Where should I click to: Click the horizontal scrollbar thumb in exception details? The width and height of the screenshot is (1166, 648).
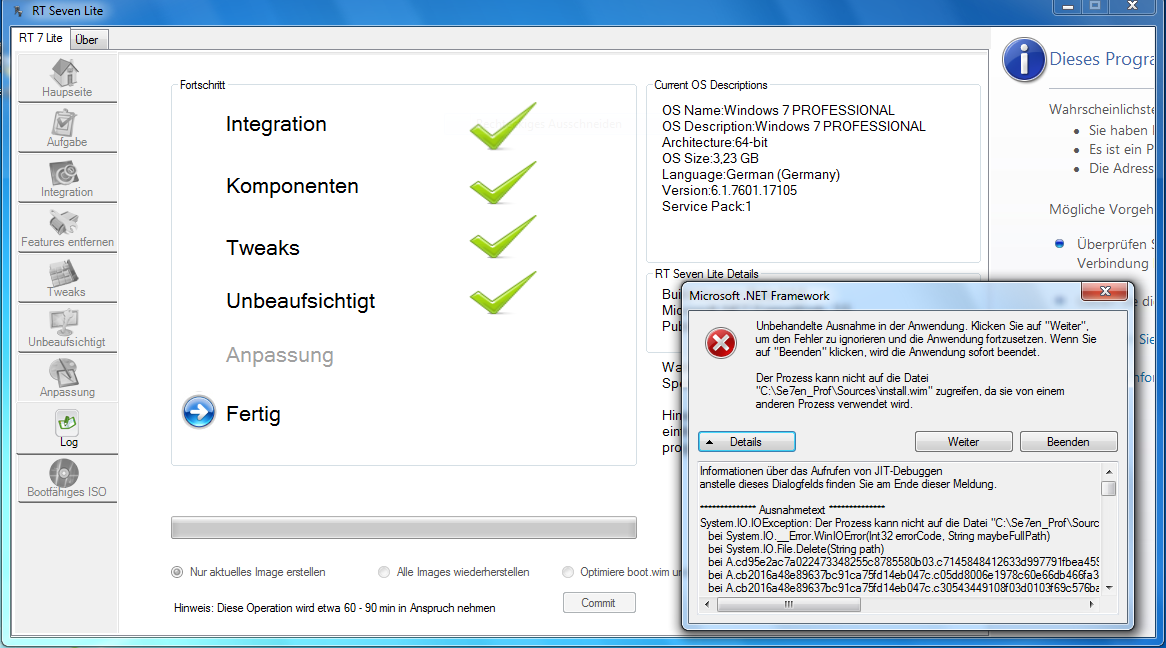point(788,605)
